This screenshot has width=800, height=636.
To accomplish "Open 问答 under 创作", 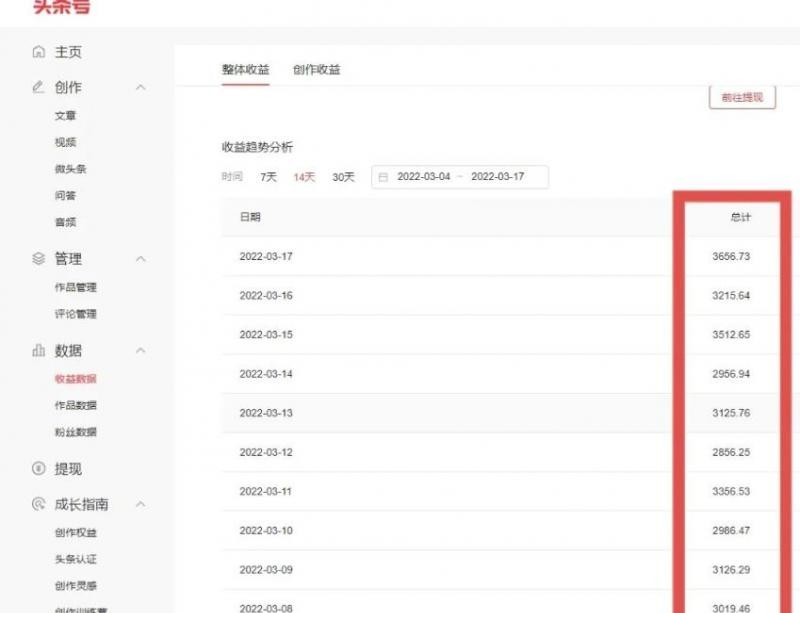I will 65,195.
